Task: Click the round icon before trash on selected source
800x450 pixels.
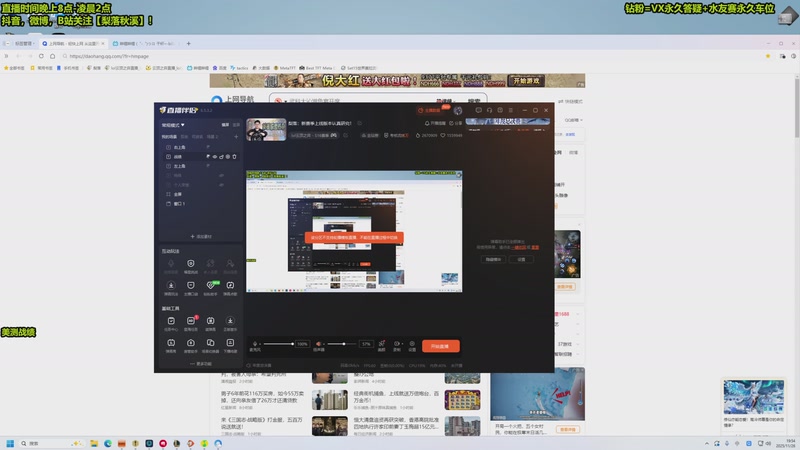Action: (228, 157)
